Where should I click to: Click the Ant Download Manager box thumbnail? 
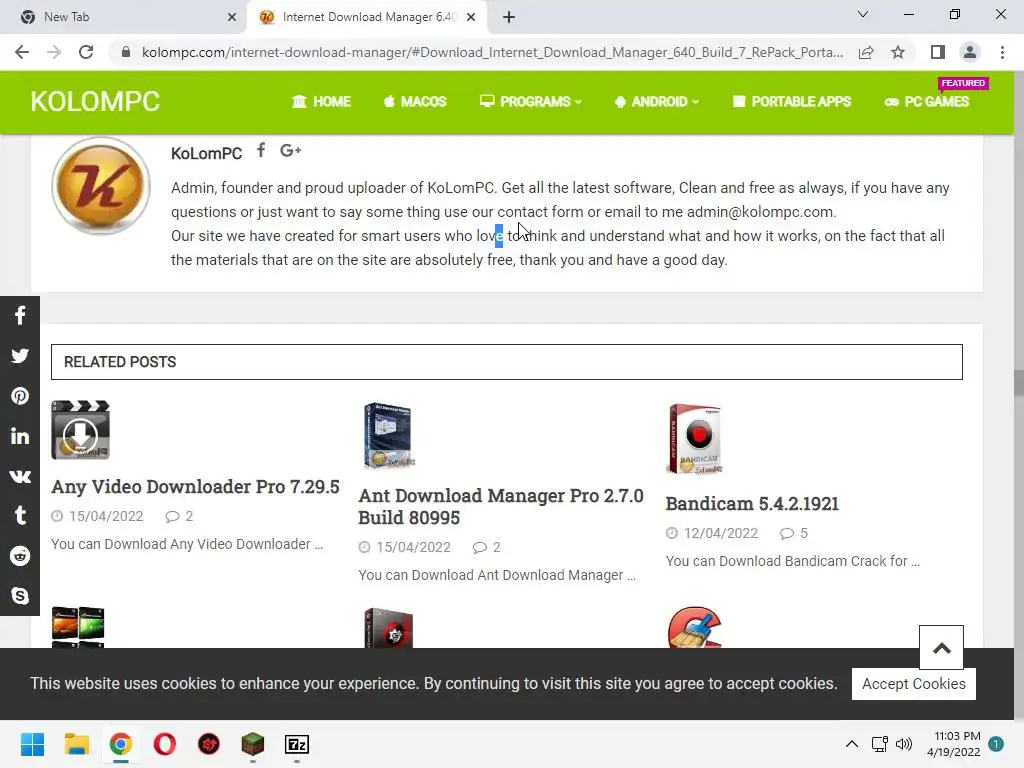(389, 435)
